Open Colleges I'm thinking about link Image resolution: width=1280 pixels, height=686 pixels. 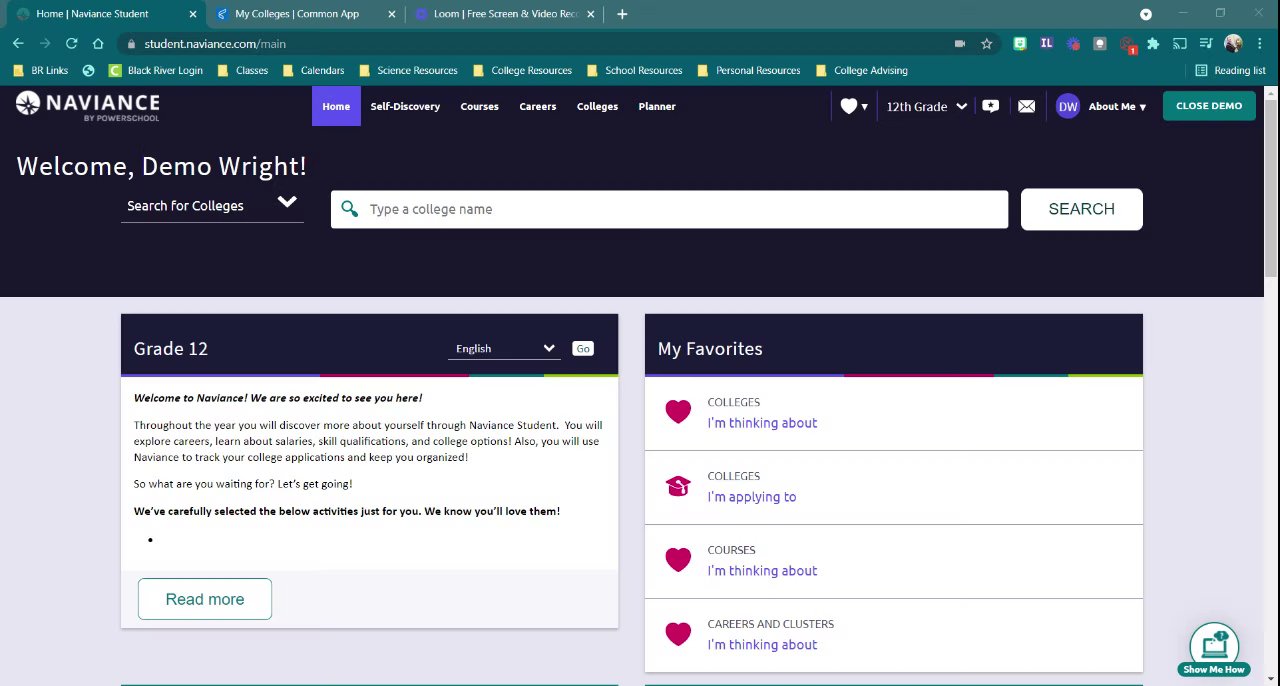[762, 423]
